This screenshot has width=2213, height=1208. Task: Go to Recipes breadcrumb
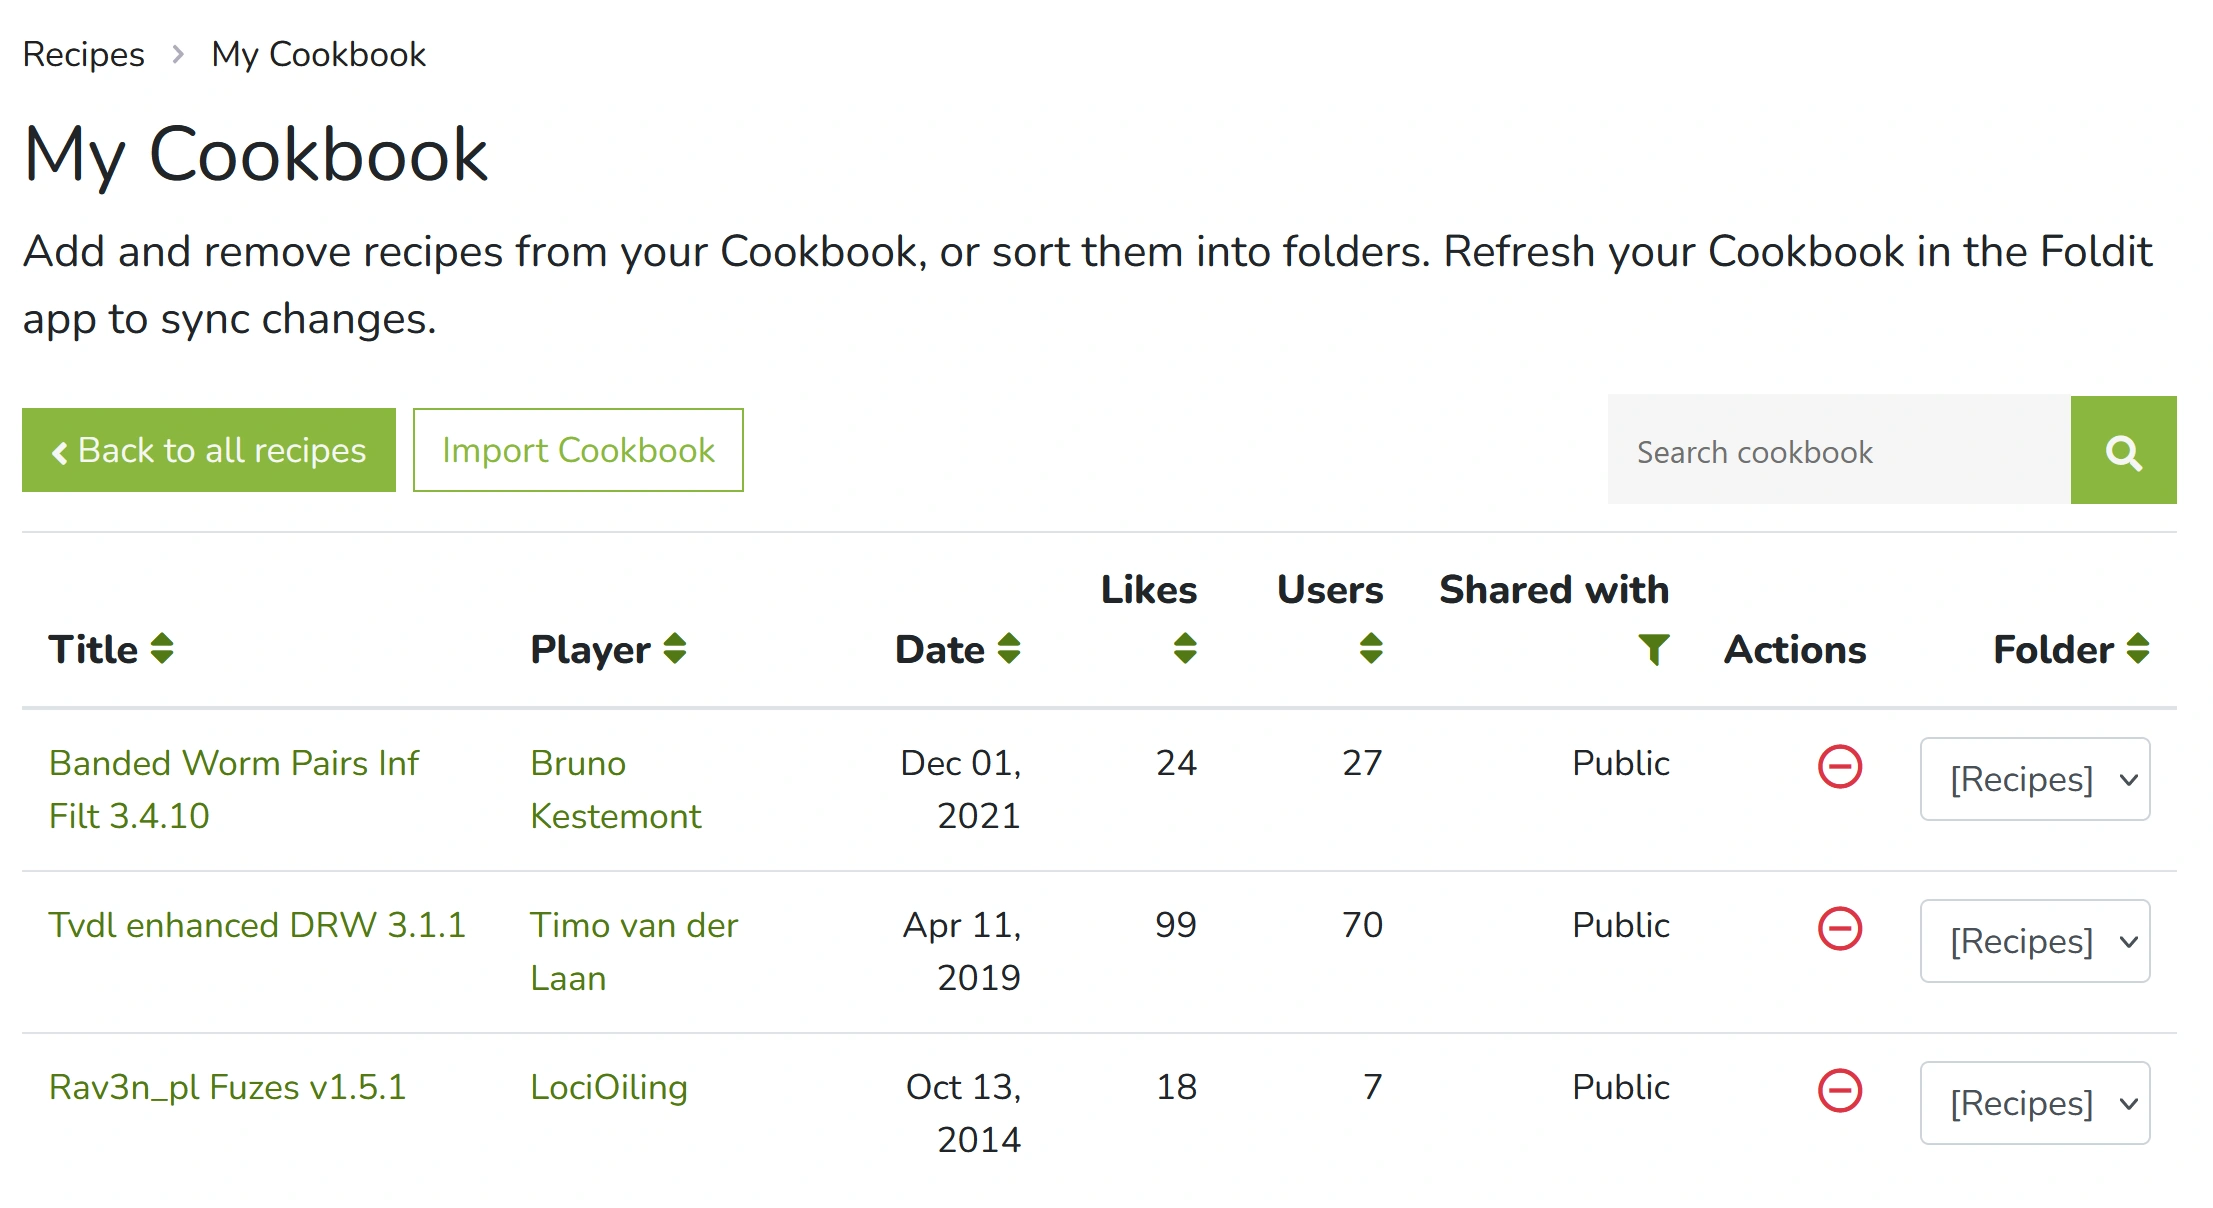coord(83,54)
